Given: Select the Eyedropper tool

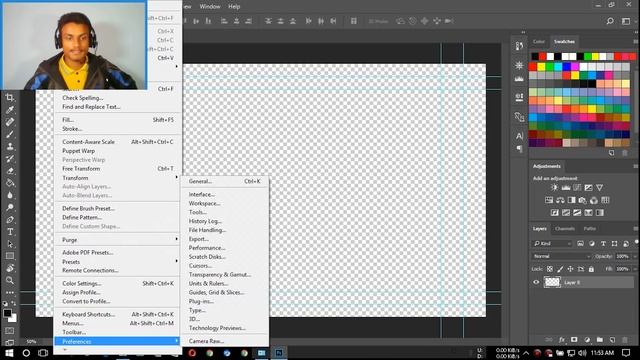Looking at the screenshot, I should [10, 109].
